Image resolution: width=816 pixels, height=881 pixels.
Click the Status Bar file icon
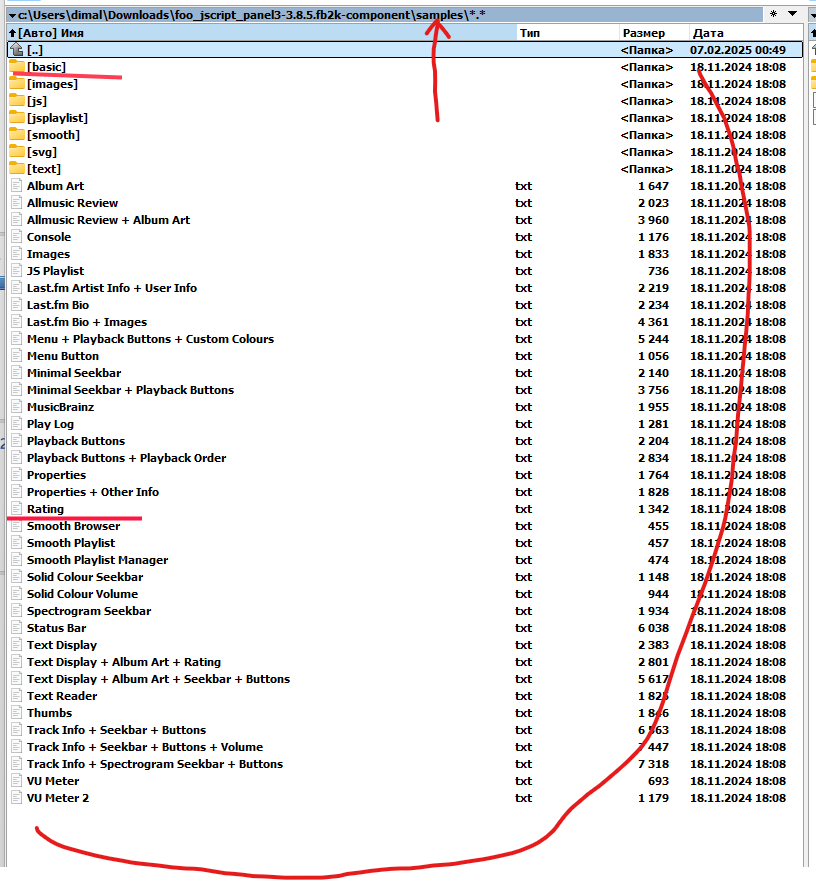[16, 628]
